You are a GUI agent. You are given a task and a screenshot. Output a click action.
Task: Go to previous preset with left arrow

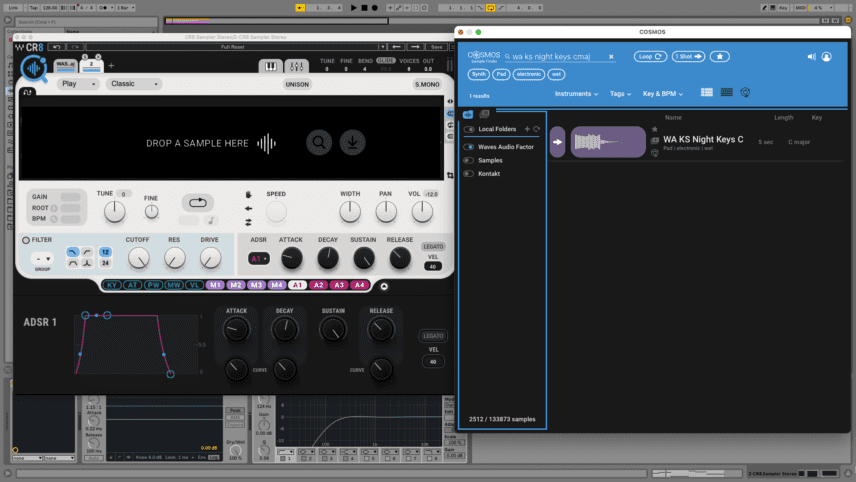pyautogui.click(x=397, y=47)
